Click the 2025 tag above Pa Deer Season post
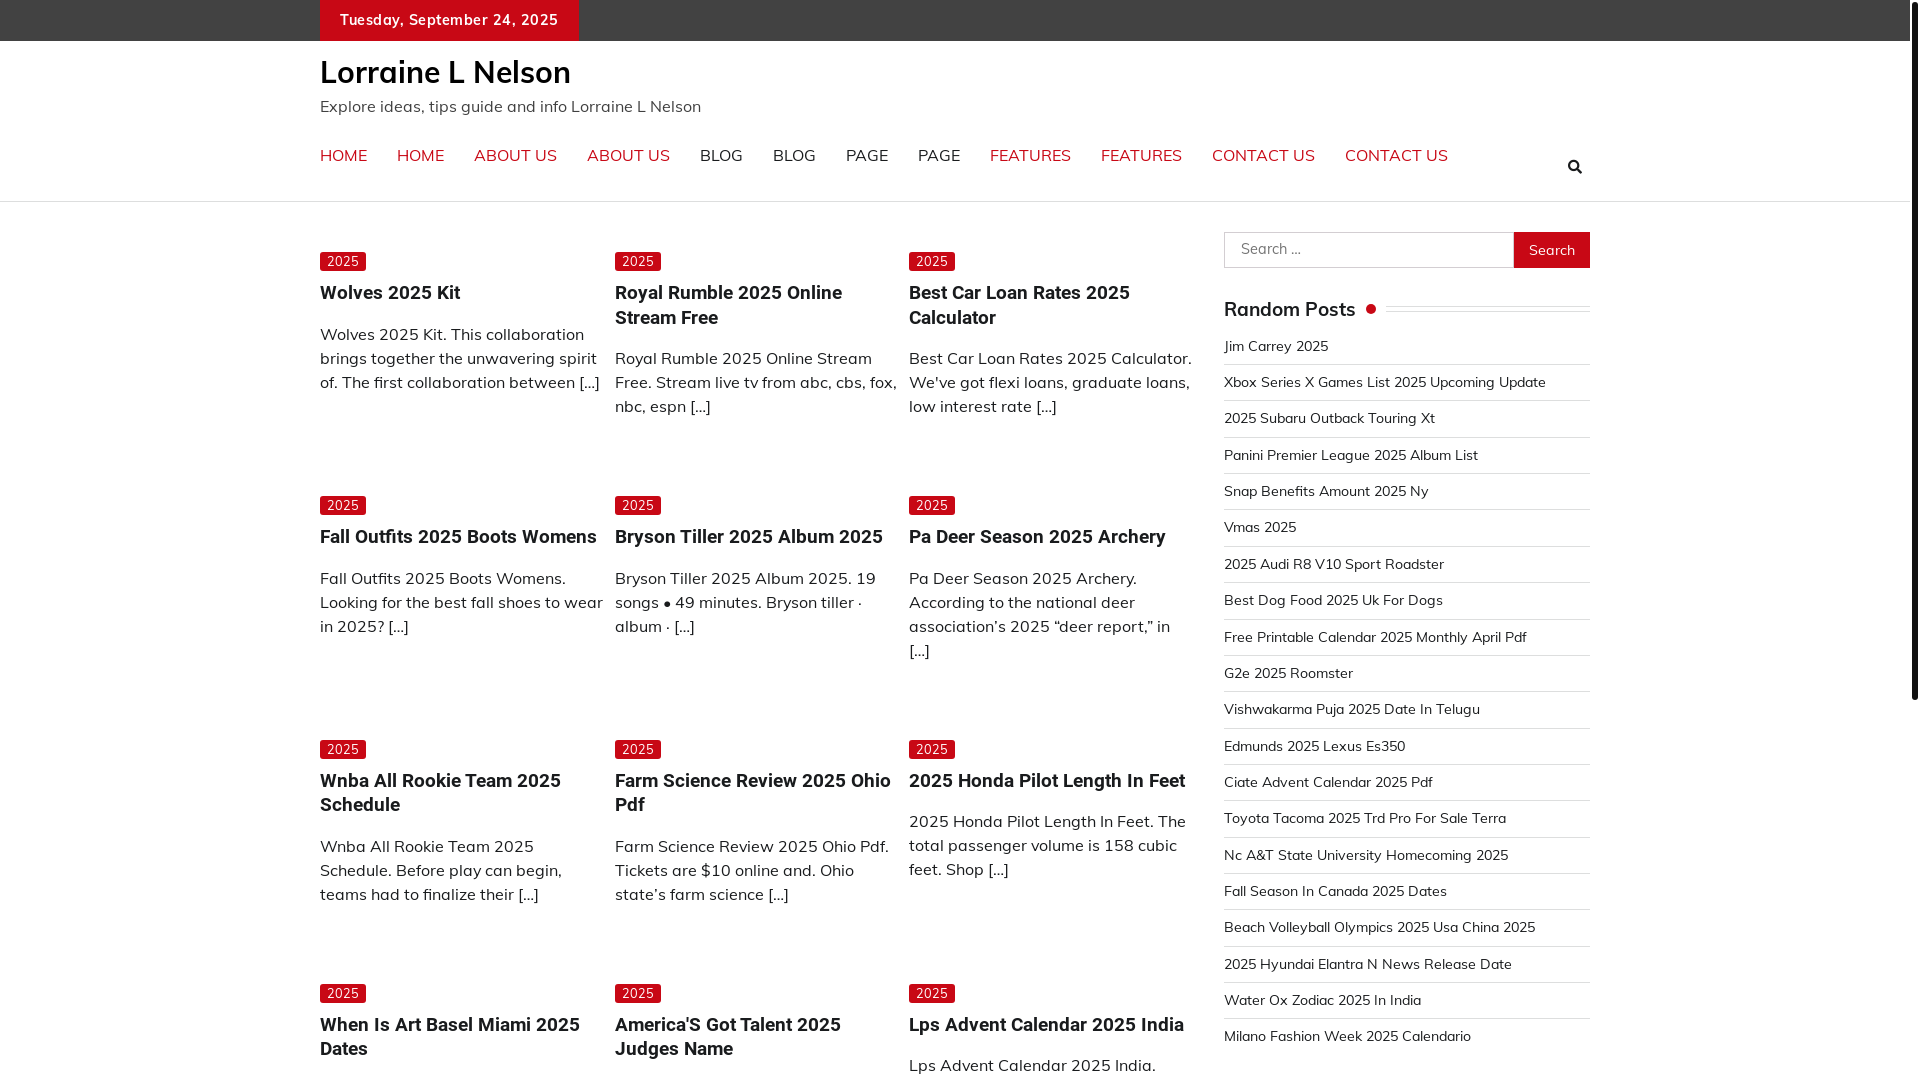Screen dimensions: 1920x1080 (932, 506)
